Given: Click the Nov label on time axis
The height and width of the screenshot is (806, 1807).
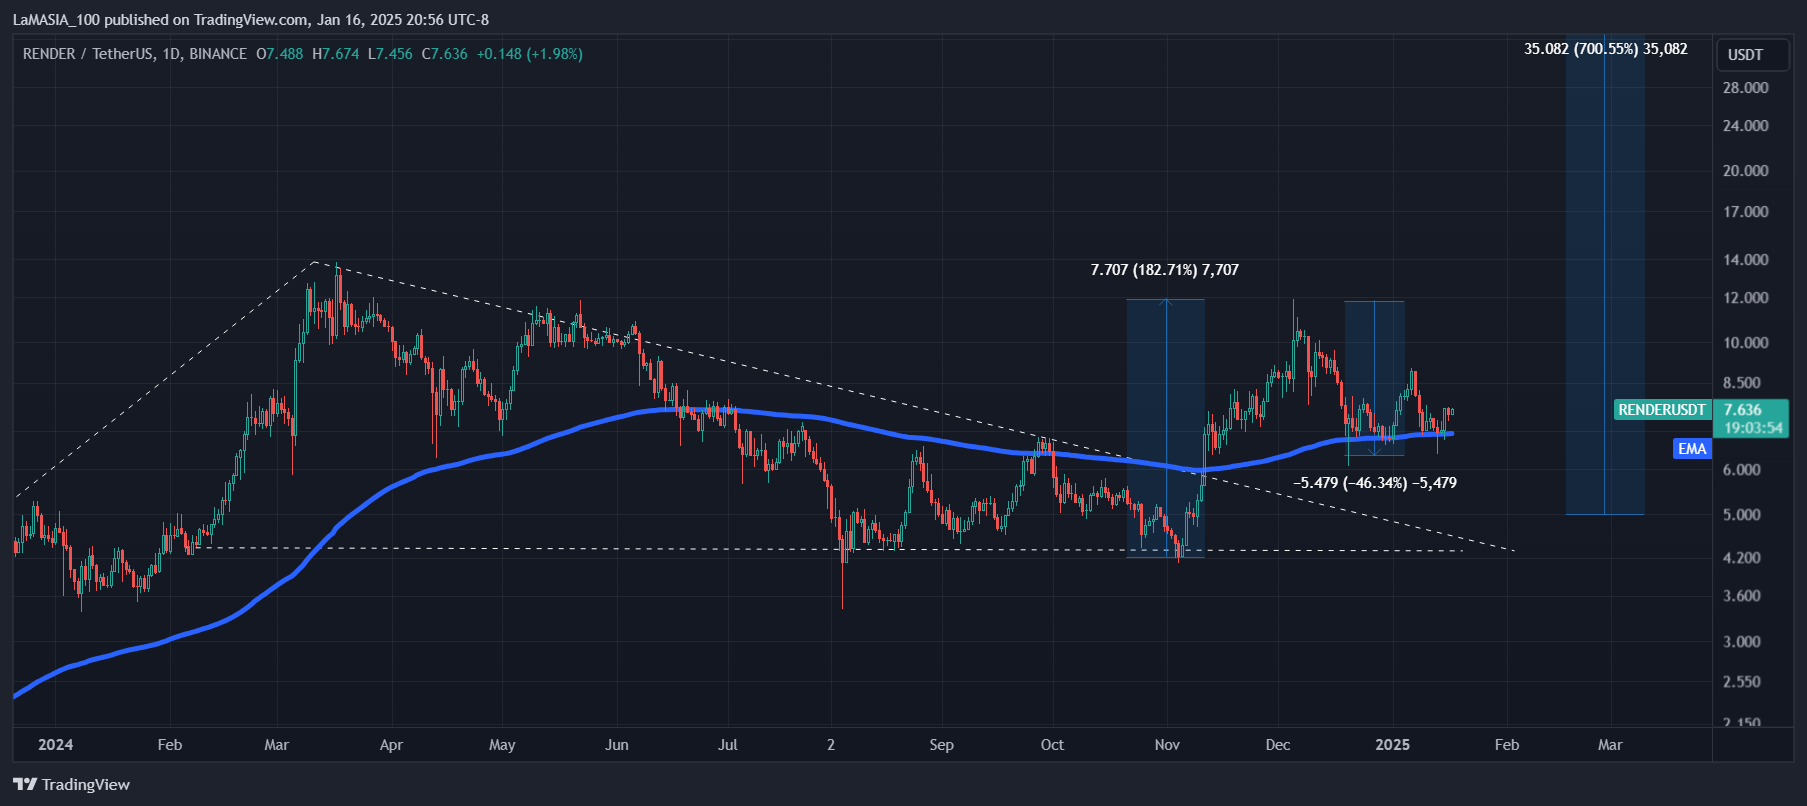Looking at the screenshot, I should tap(1167, 745).
